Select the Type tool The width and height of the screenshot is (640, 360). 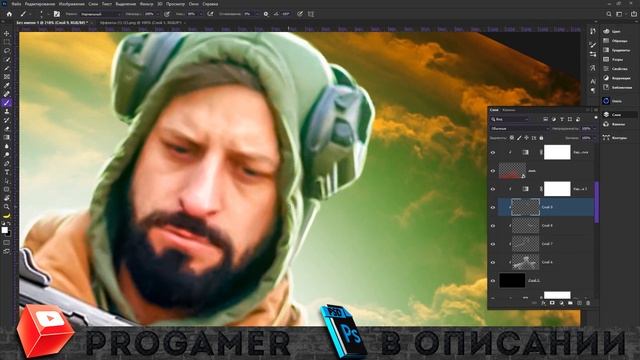coord(7,172)
